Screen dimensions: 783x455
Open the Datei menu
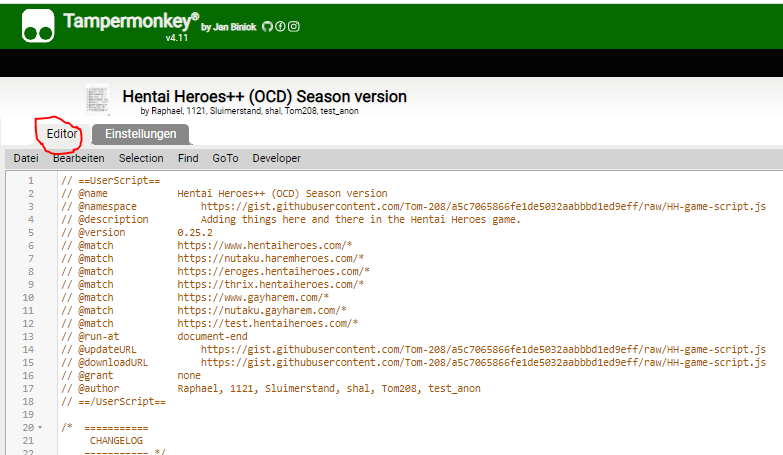26,158
